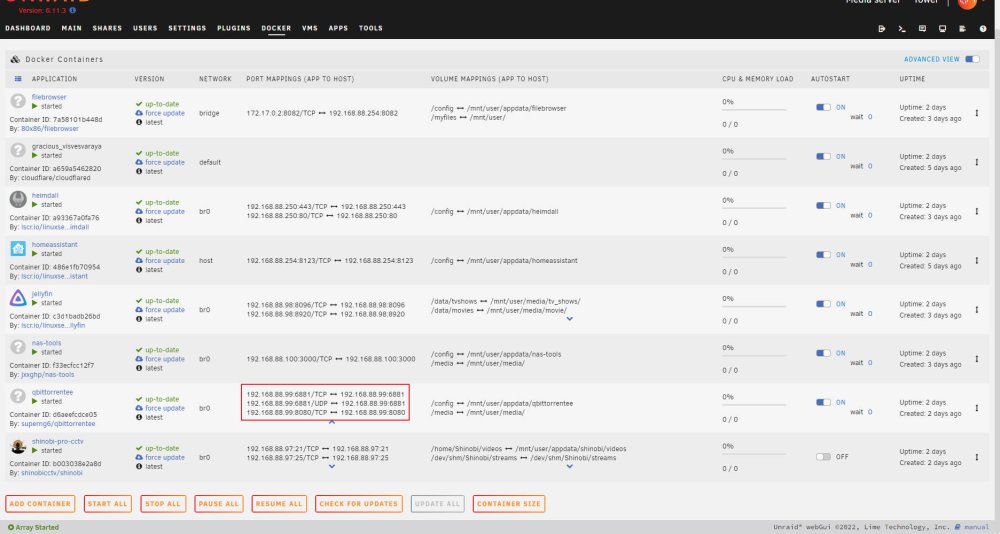Click the wait value for nas-tools
This screenshot has height=534, width=1000.
click(870, 362)
